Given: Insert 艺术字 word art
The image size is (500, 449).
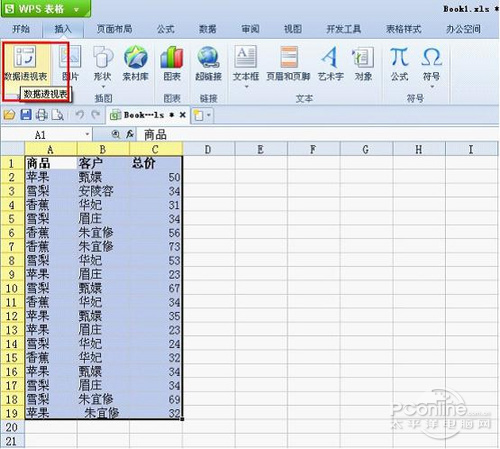Looking at the screenshot, I should pos(330,63).
